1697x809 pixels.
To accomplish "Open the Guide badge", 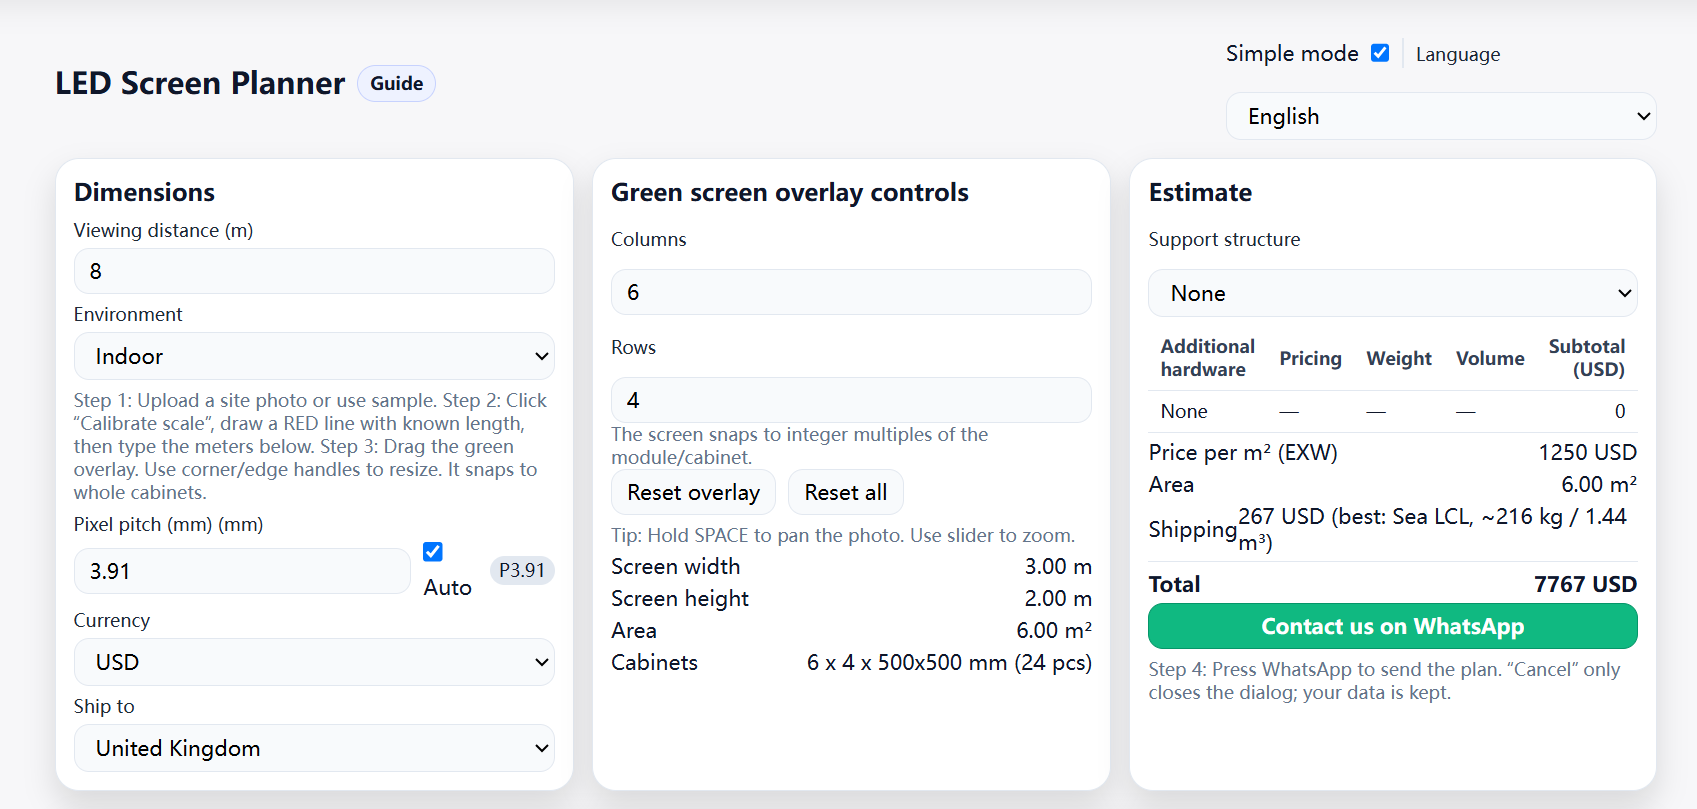I will click(396, 84).
